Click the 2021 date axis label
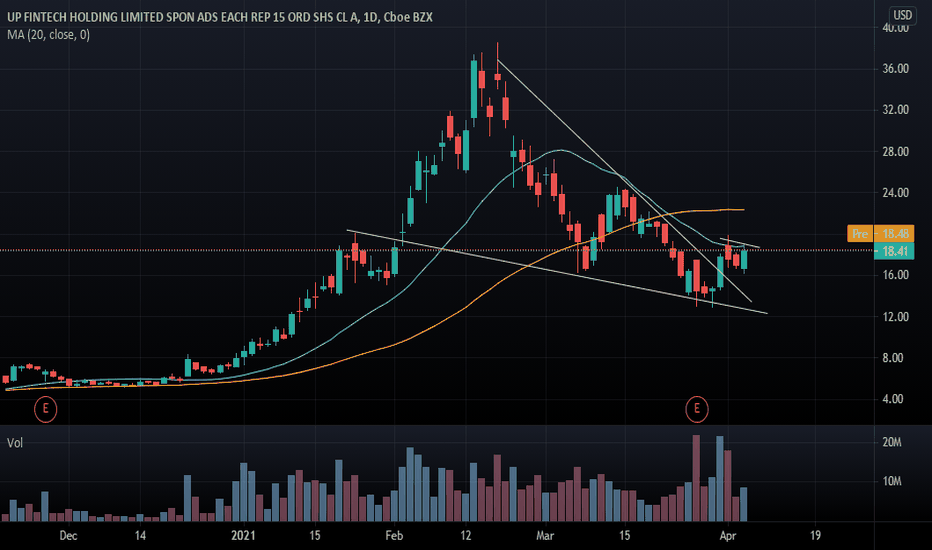This screenshot has width=932, height=550. point(243,536)
